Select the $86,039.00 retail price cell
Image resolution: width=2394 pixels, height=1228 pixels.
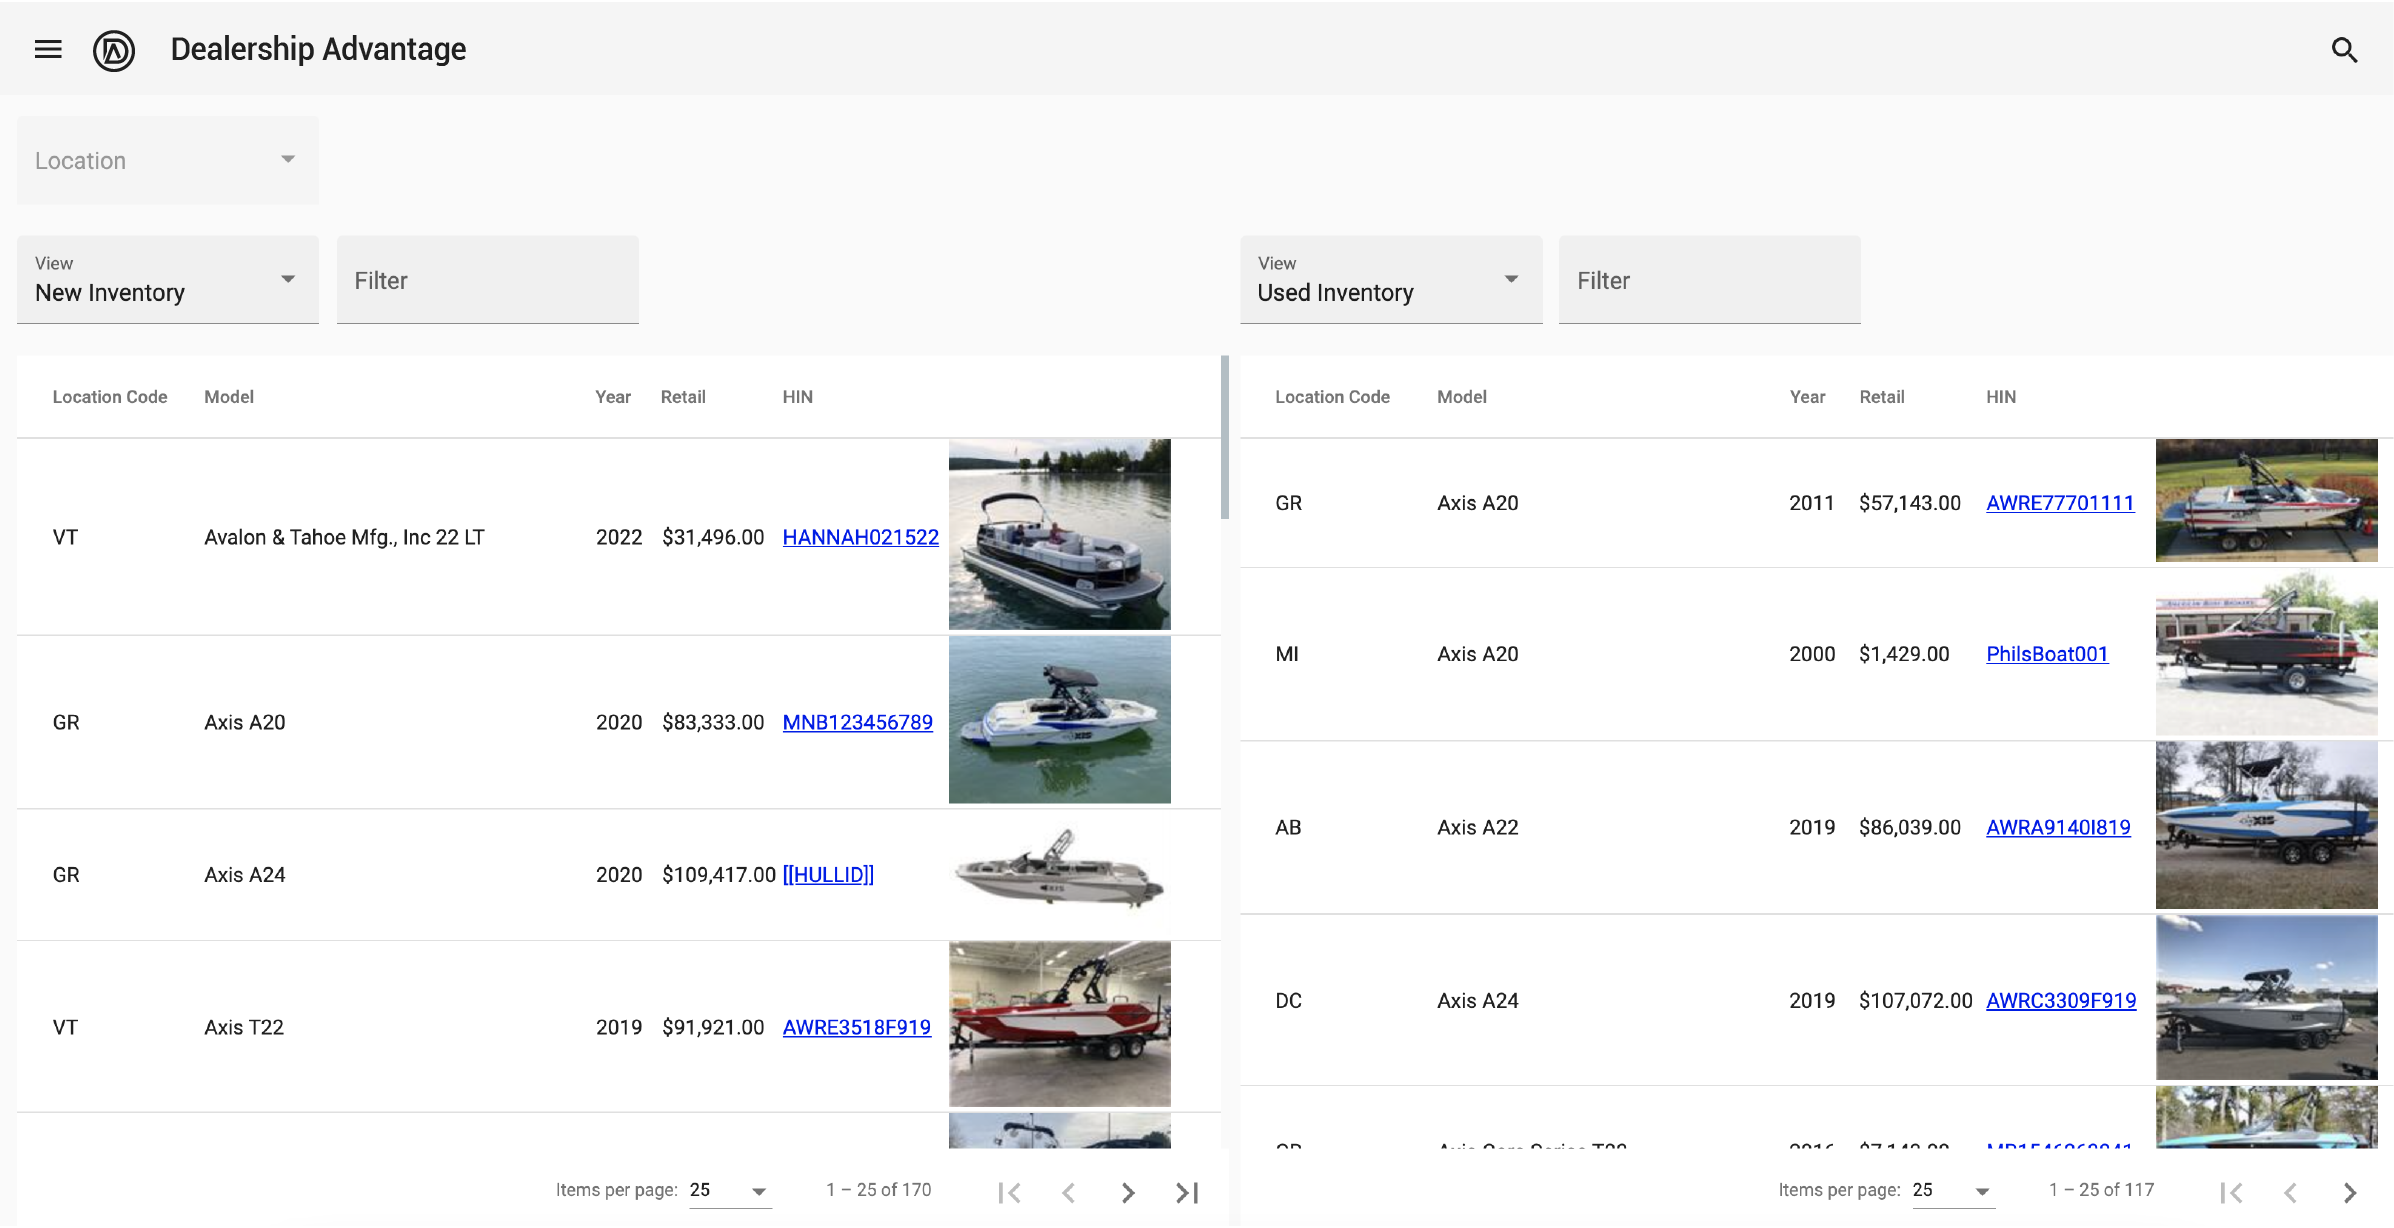tap(1910, 827)
